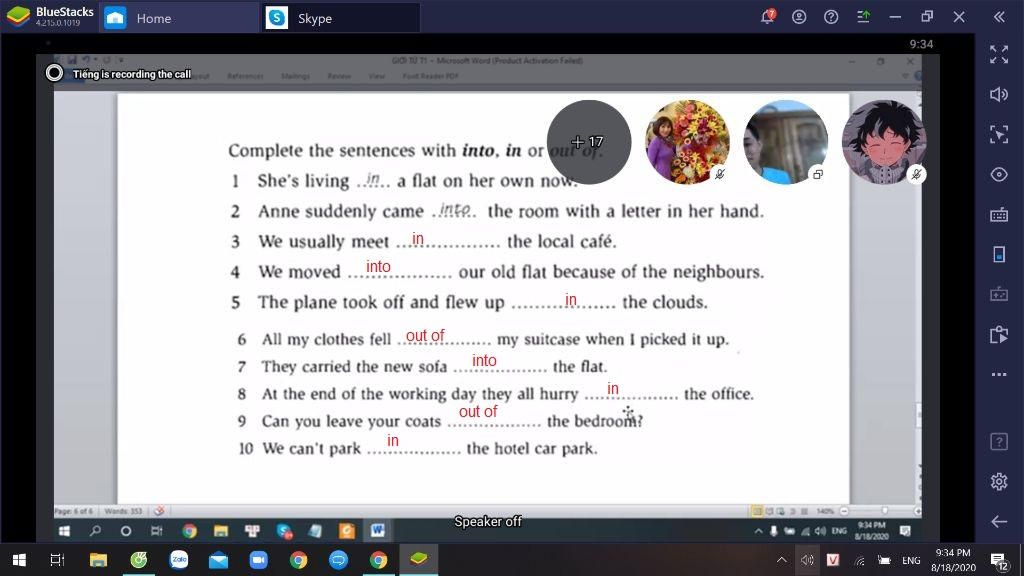Screen dimensions: 1024x576
Task: Select the flower bouquet participant avatar
Action: point(687,142)
